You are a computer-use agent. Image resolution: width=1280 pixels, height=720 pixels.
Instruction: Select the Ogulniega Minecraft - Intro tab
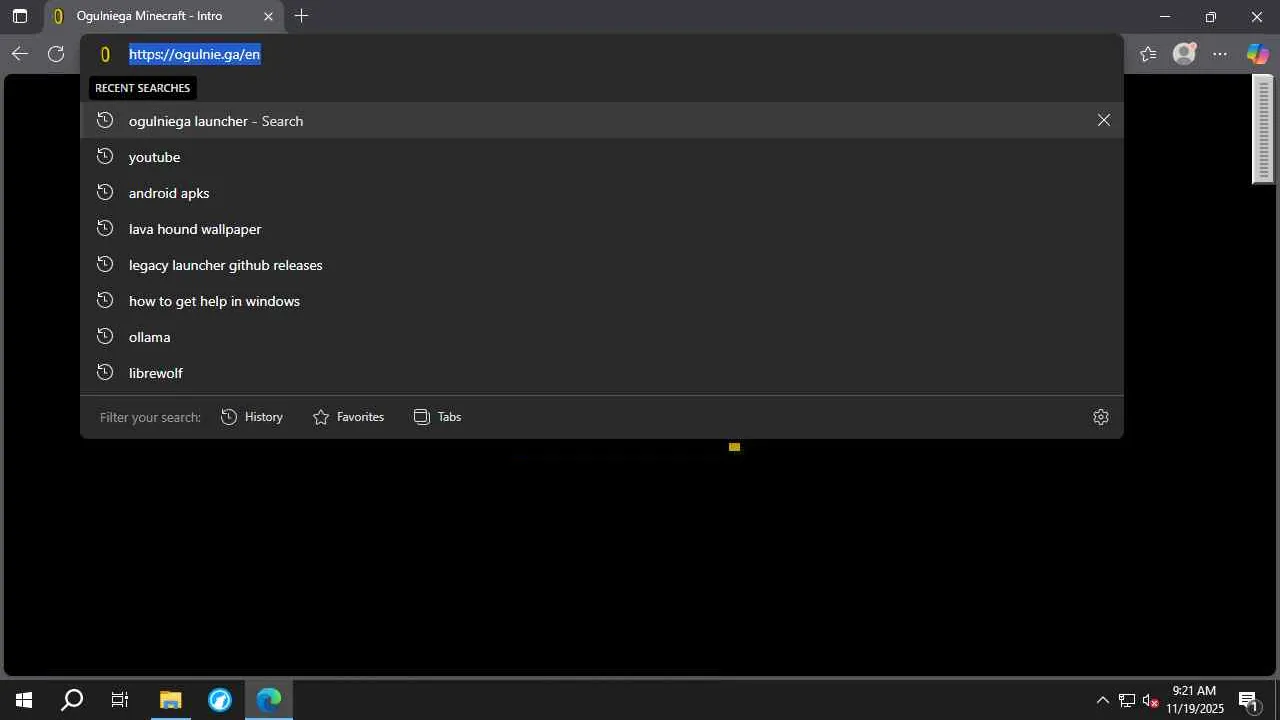pos(165,16)
